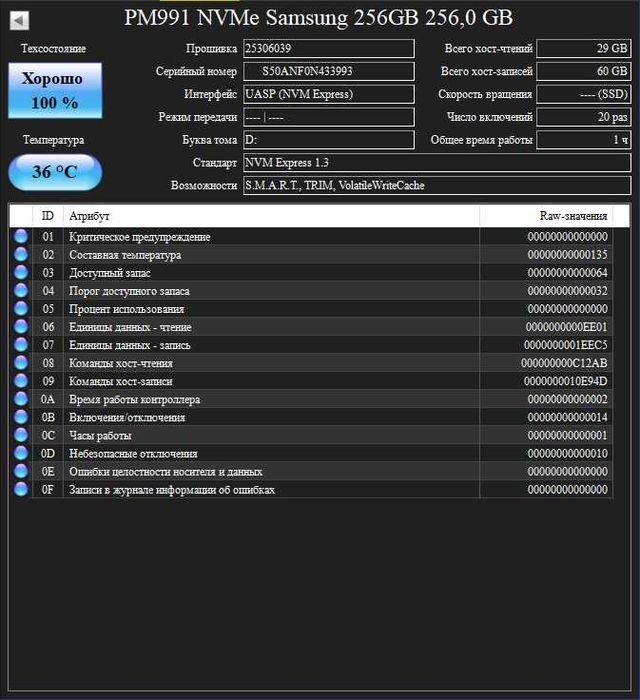Viewport: 640px width, 700px height.
Task: Click the status icon for attribute 0A
Action: point(21,399)
